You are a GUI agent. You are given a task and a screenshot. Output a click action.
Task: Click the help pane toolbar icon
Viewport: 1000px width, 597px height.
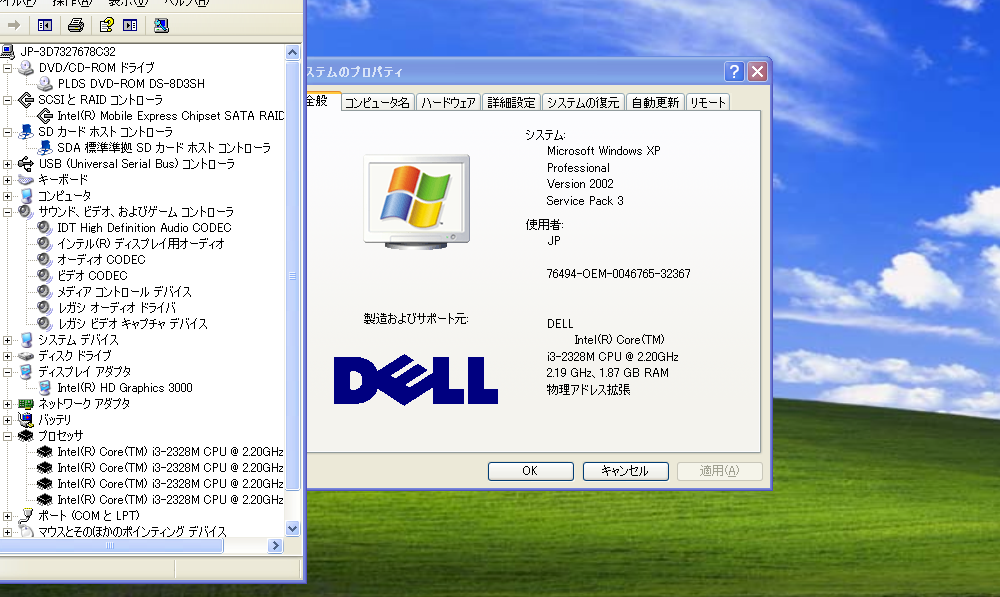(130, 26)
